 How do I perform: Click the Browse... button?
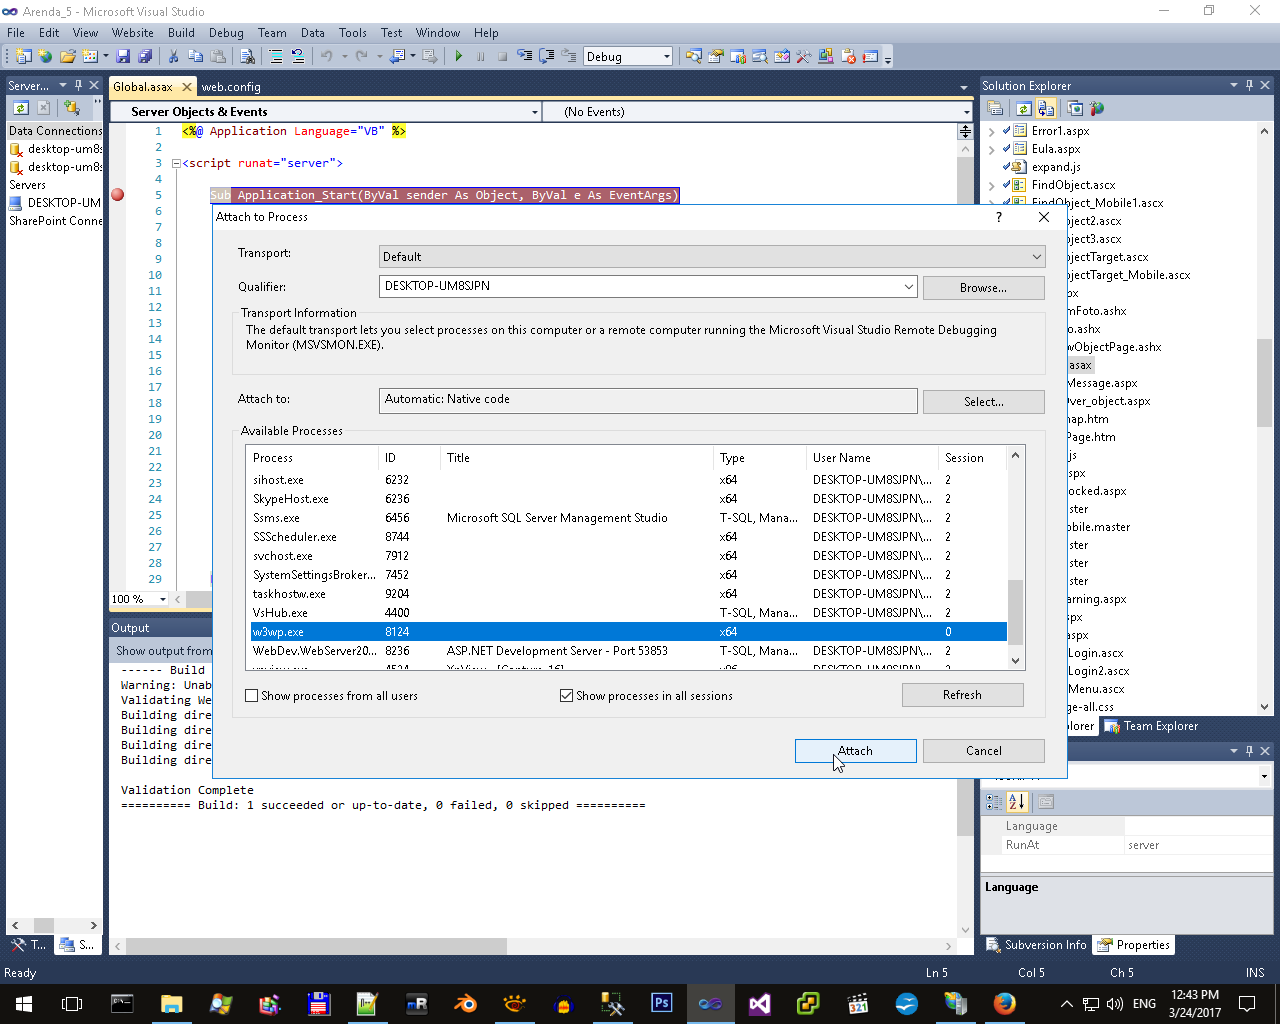pos(984,288)
